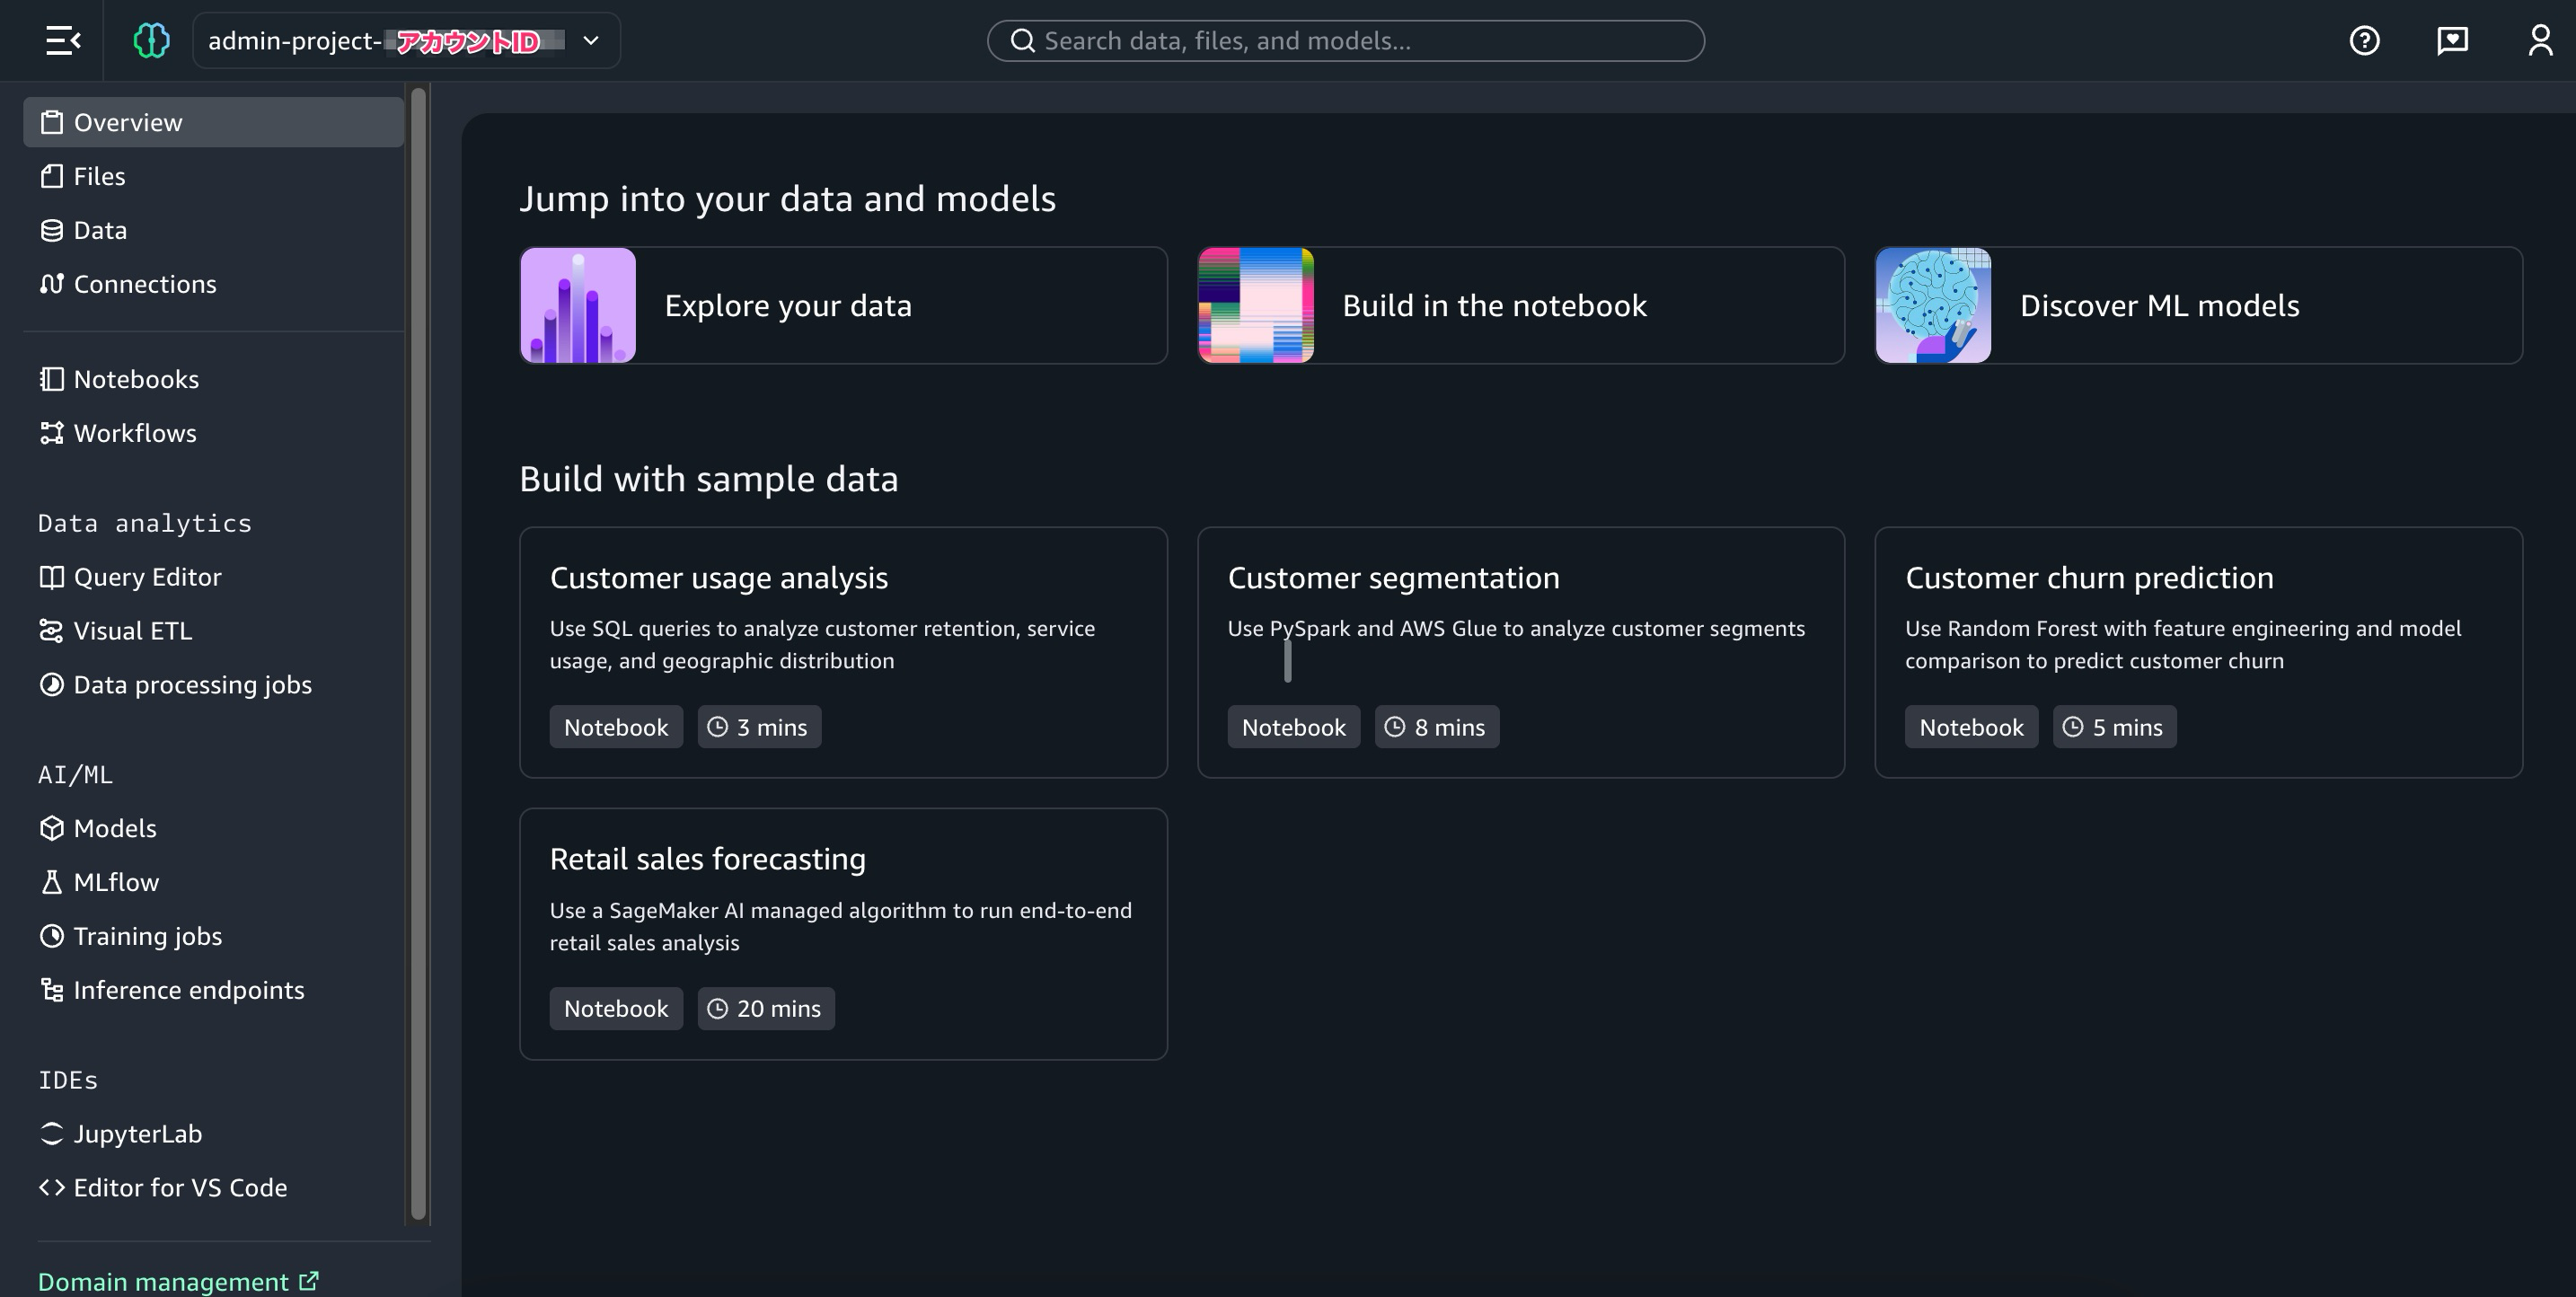Open the feedback chat icon

click(x=2452, y=41)
